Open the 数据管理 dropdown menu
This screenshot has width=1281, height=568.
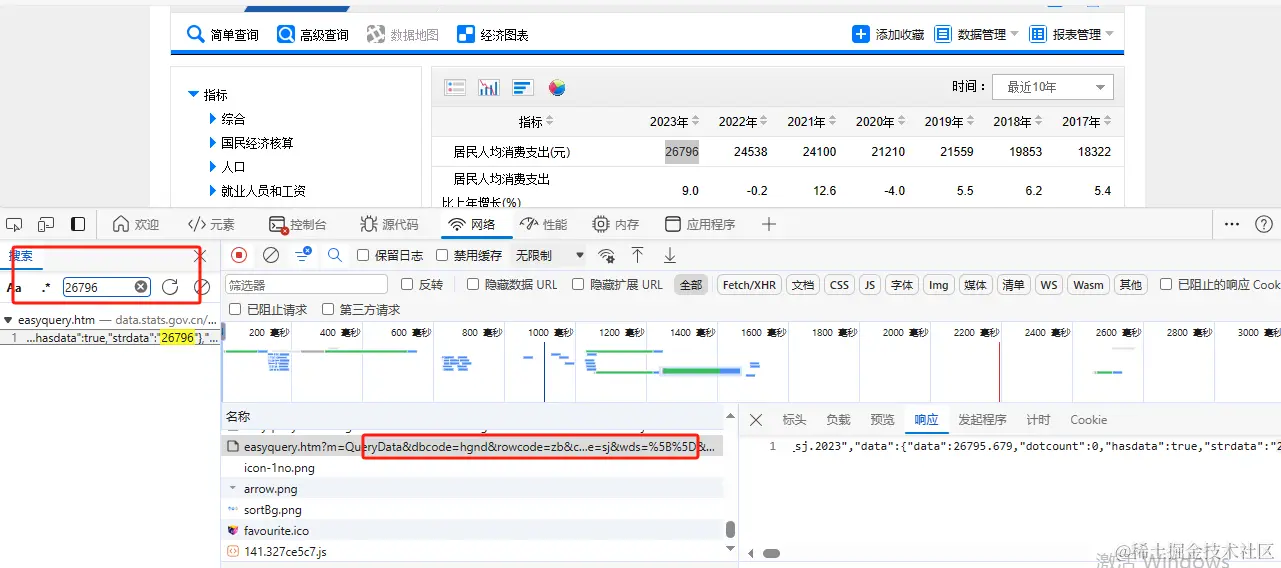click(976, 34)
